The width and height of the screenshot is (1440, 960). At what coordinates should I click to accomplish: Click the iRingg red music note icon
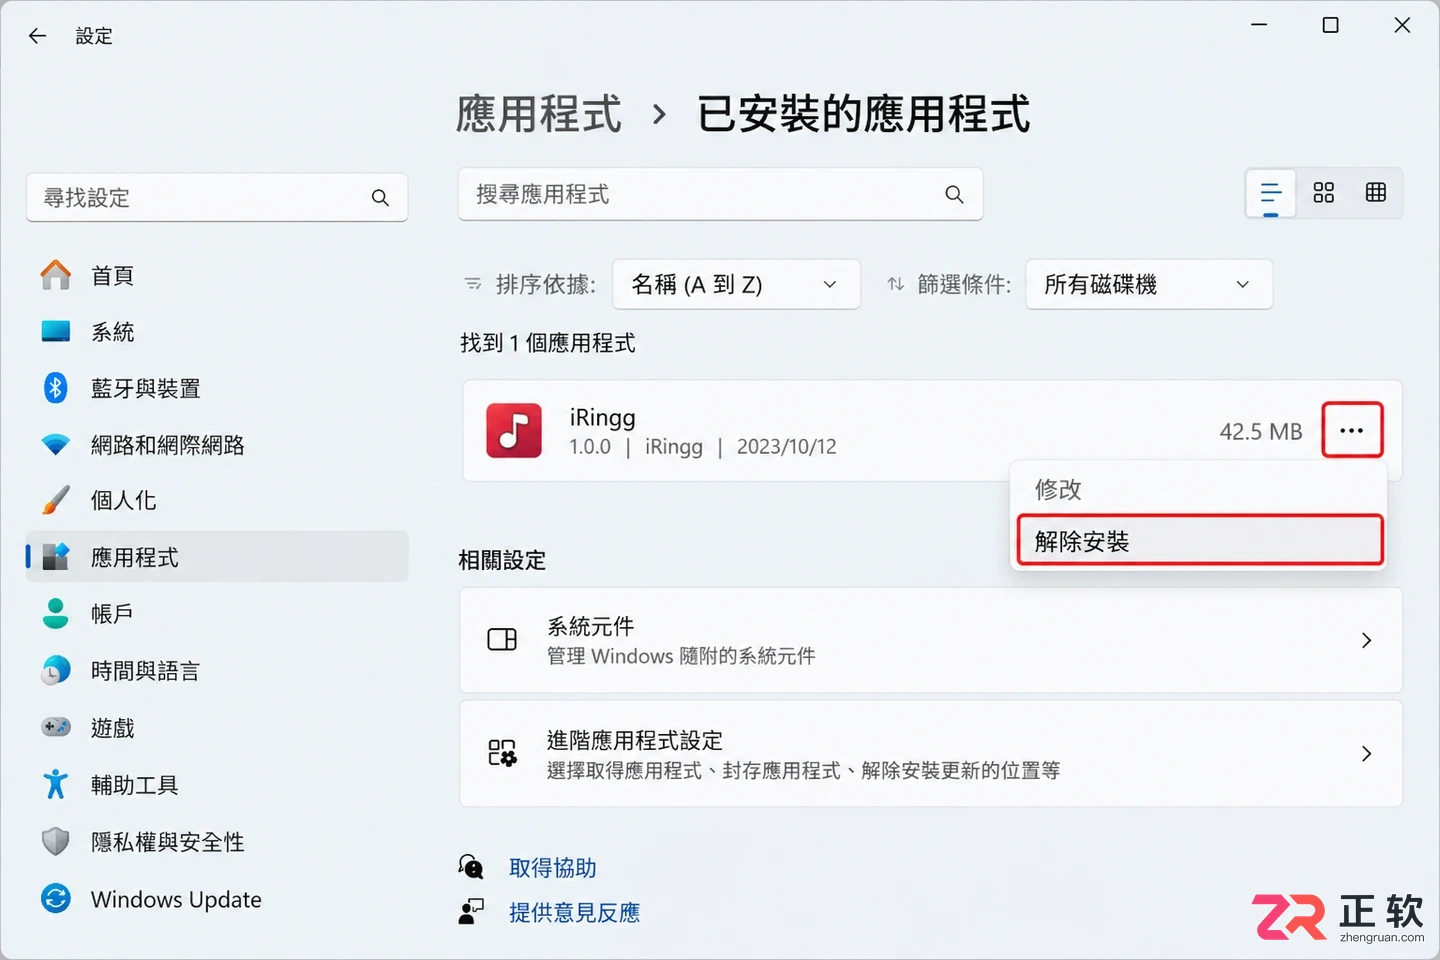[x=514, y=430]
